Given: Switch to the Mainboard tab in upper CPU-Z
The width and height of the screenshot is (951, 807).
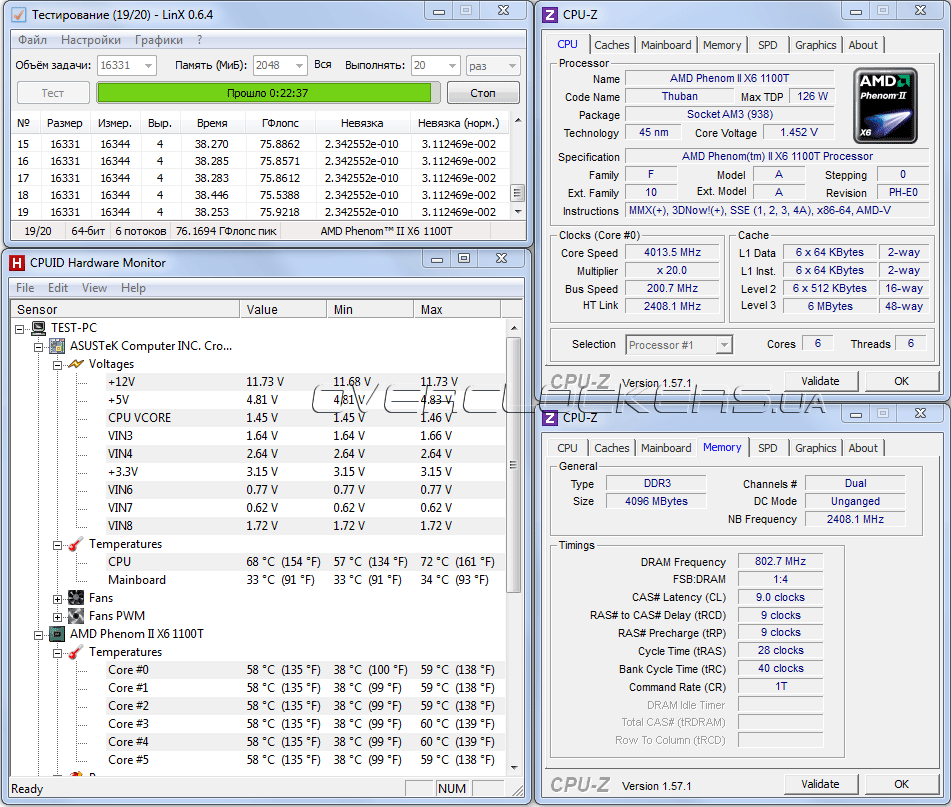Looking at the screenshot, I should point(666,45).
